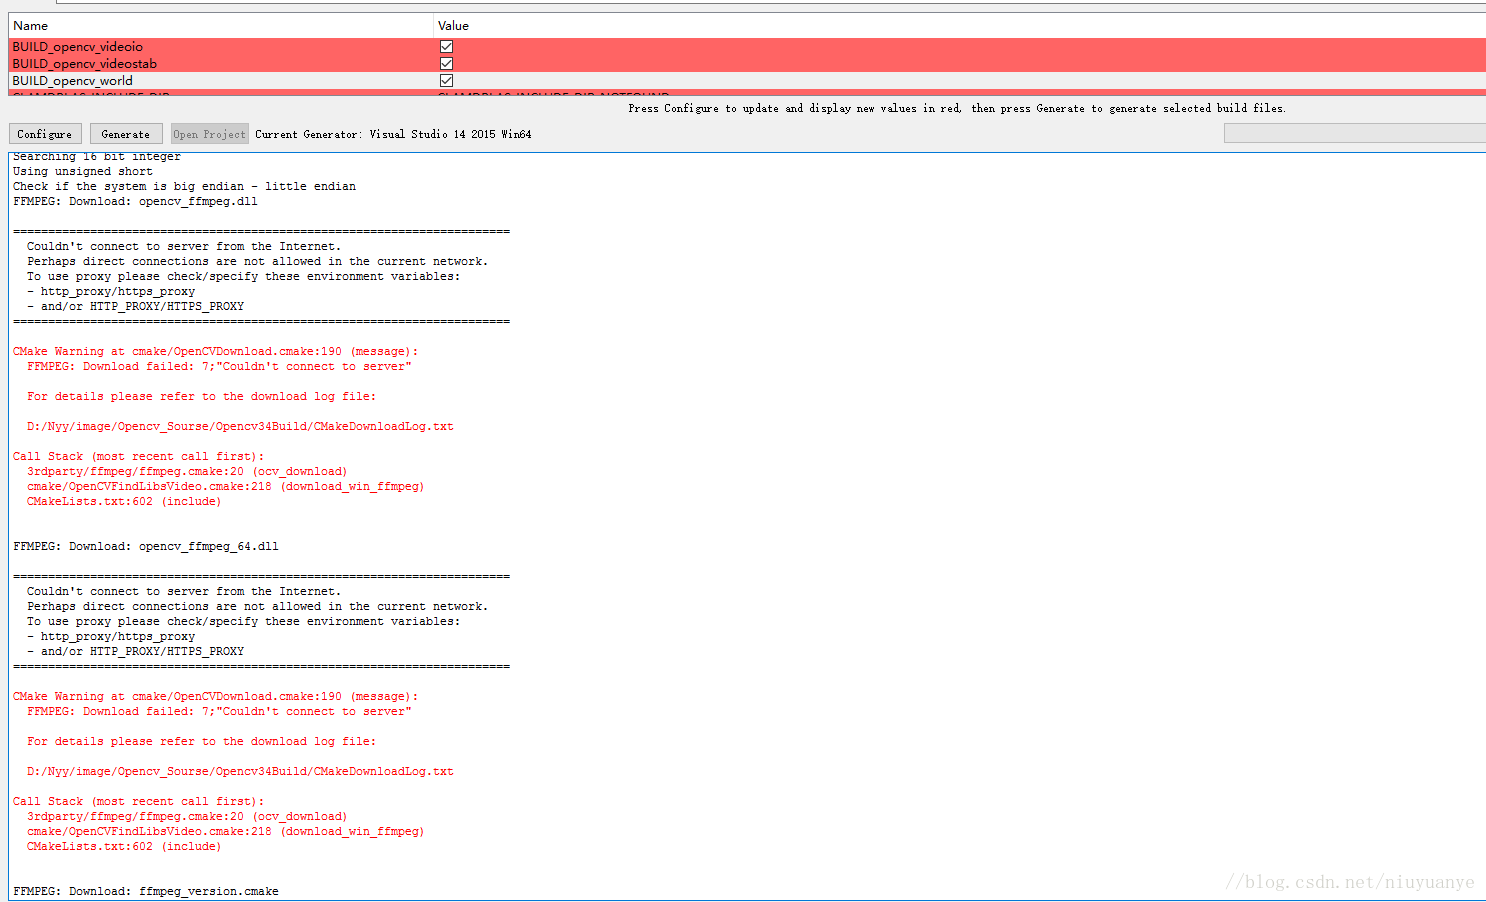Uncheck the BUILD_opencv_videoio checkbox
This screenshot has height=902, width=1486.
[x=446, y=46]
